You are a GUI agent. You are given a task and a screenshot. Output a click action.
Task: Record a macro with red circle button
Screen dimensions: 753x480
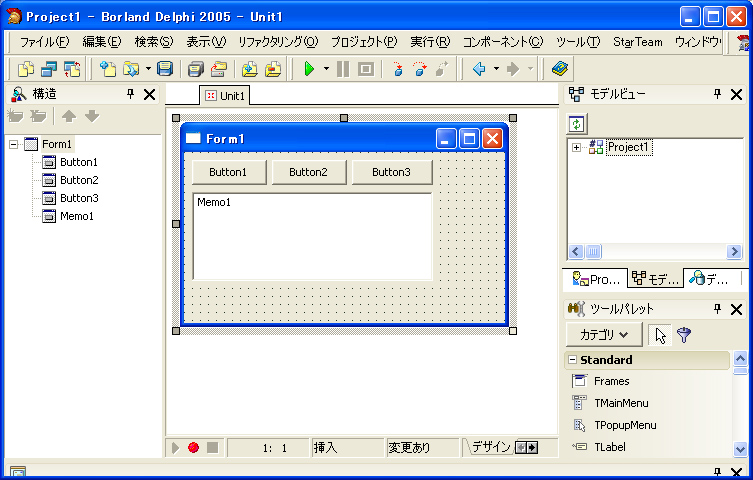[x=194, y=447]
